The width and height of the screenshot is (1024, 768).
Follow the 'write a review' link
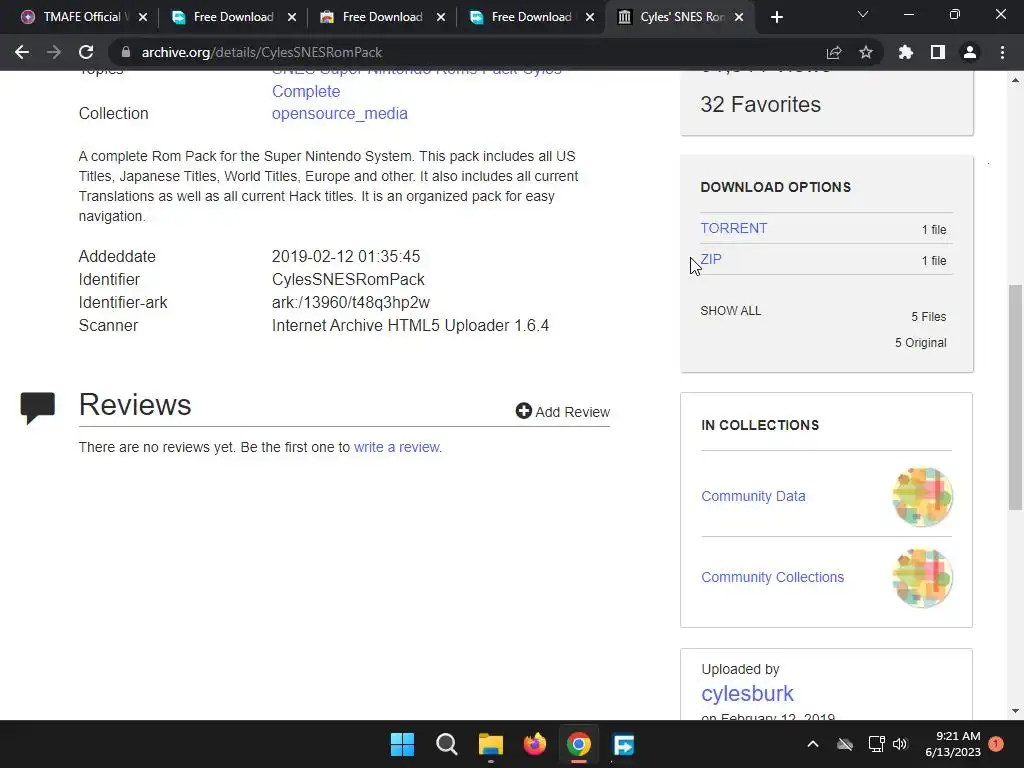[396, 447]
